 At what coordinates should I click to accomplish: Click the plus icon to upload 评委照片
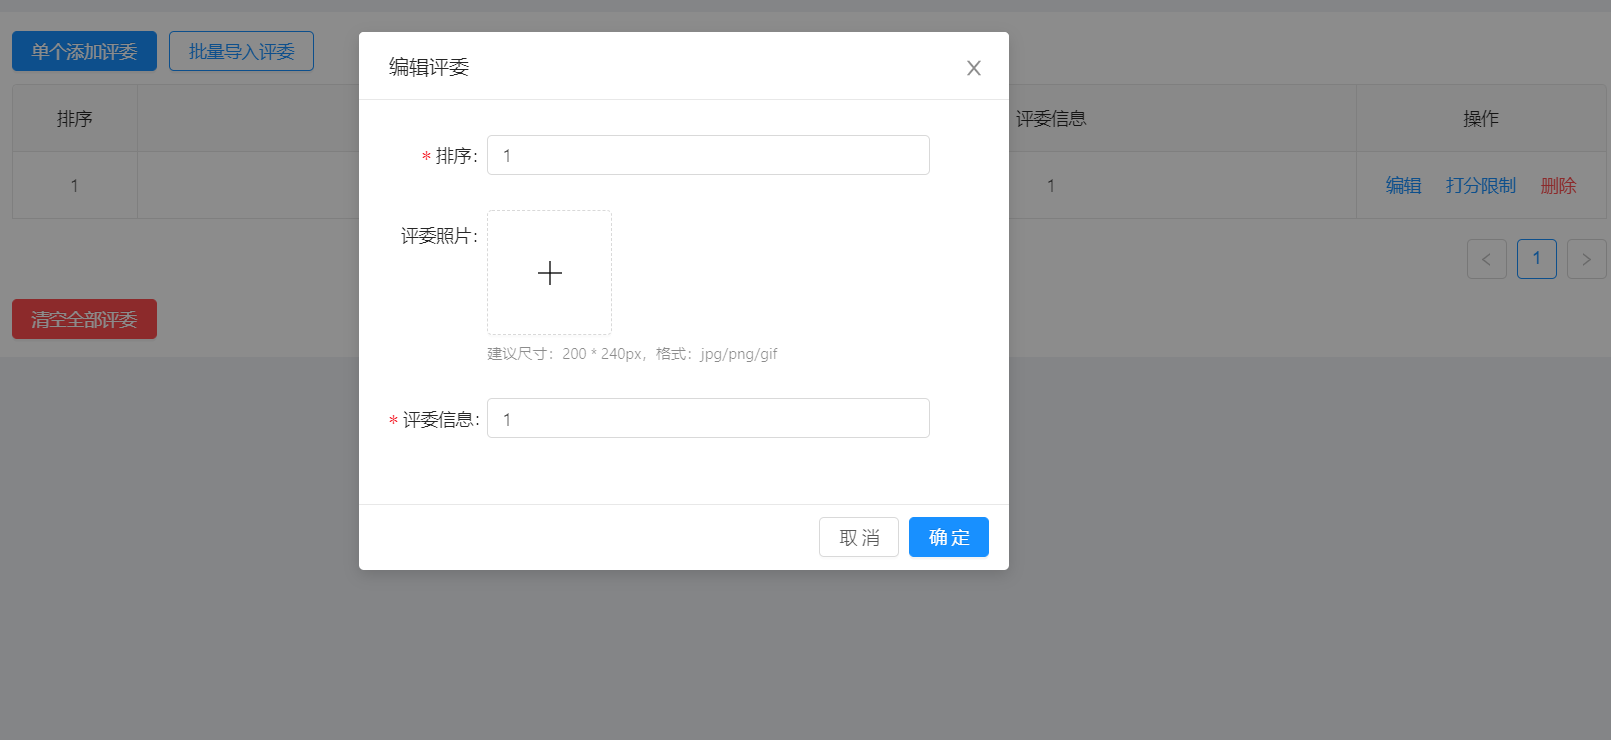pyautogui.click(x=549, y=272)
